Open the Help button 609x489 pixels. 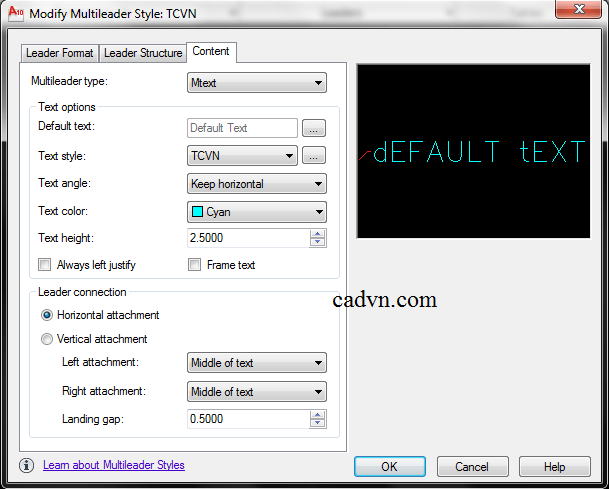click(x=555, y=466)
